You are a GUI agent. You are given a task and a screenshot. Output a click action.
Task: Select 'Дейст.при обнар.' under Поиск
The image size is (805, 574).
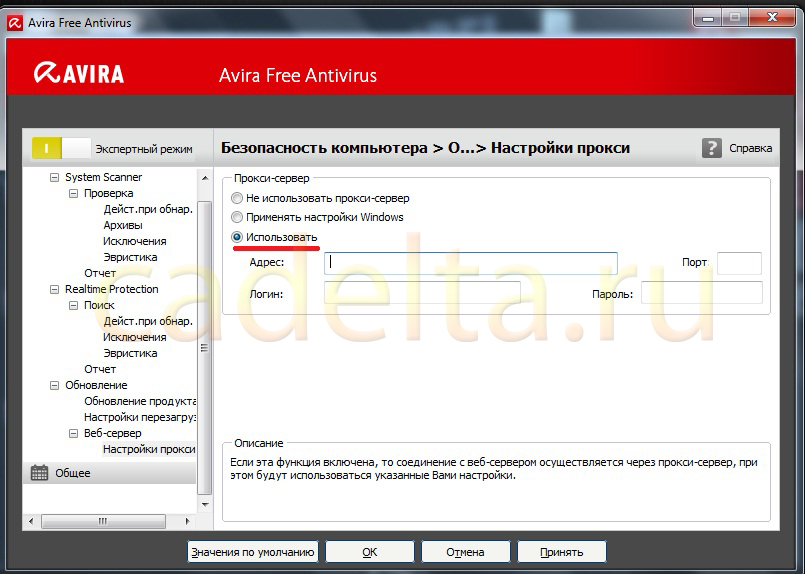[x=148, y=321]
